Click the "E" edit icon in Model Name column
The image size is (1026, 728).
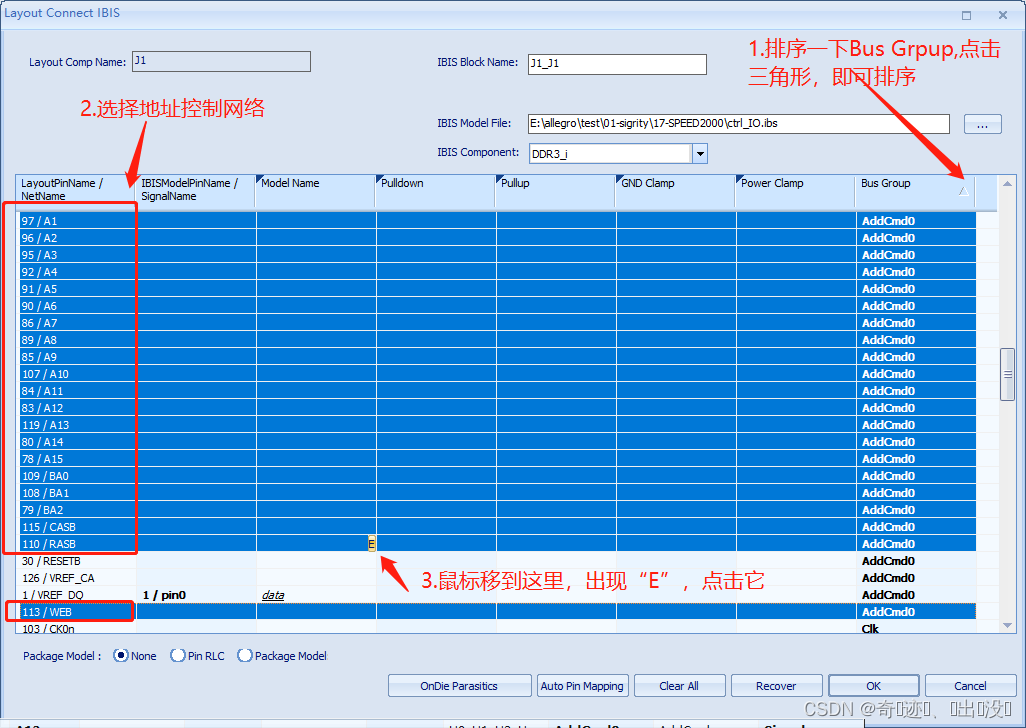370,544
